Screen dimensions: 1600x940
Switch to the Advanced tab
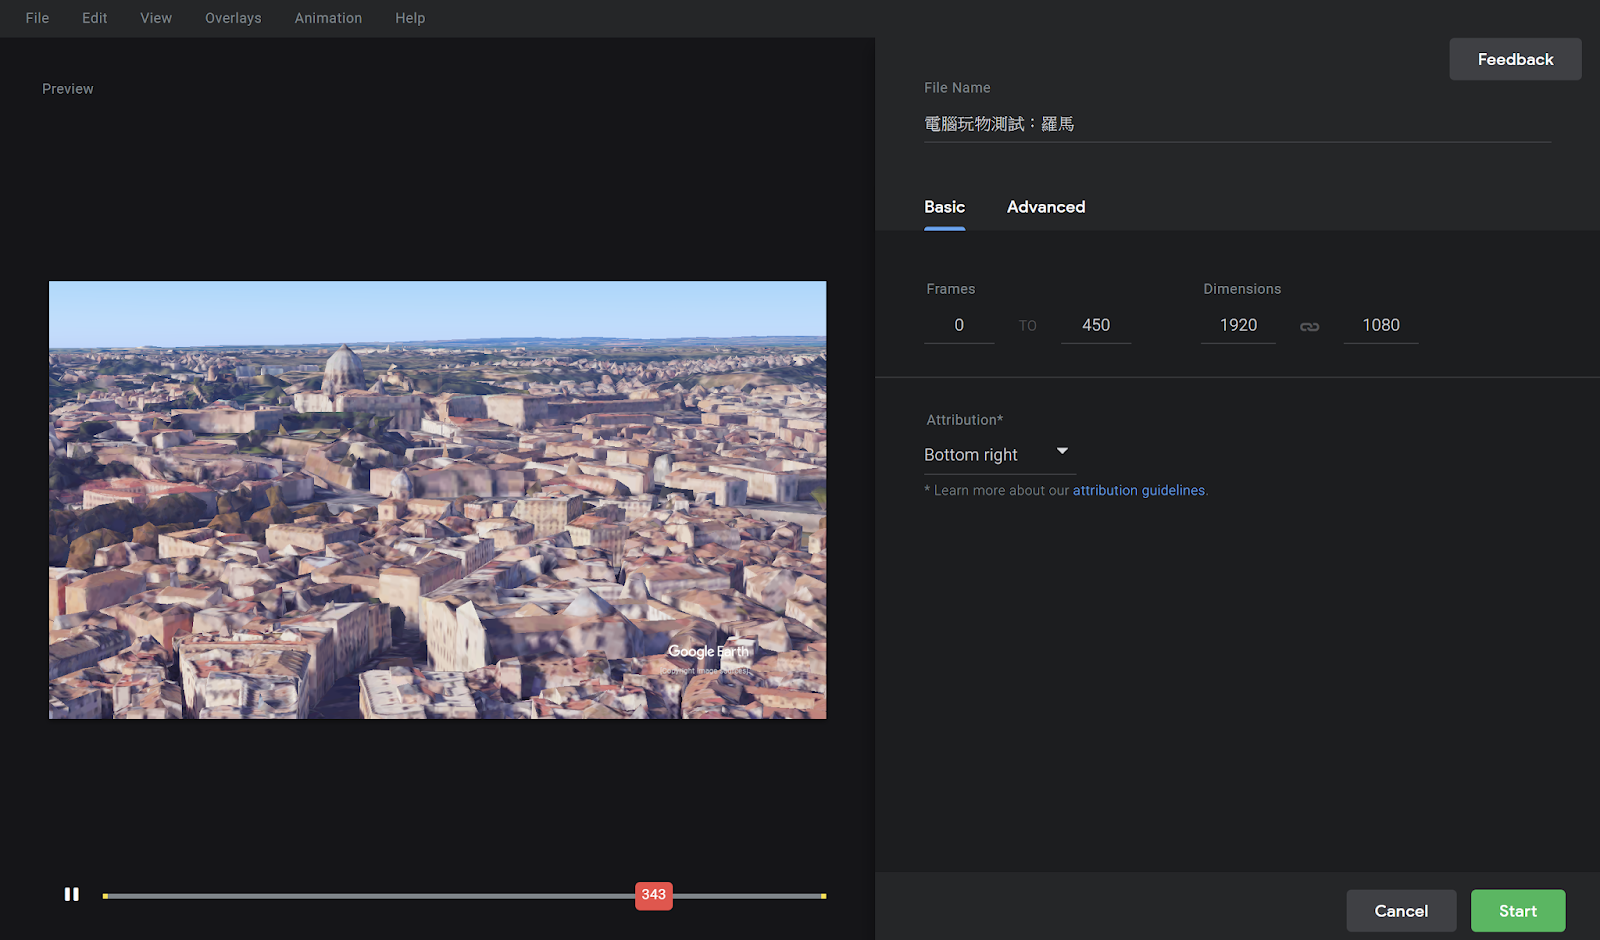(1045, 207)
